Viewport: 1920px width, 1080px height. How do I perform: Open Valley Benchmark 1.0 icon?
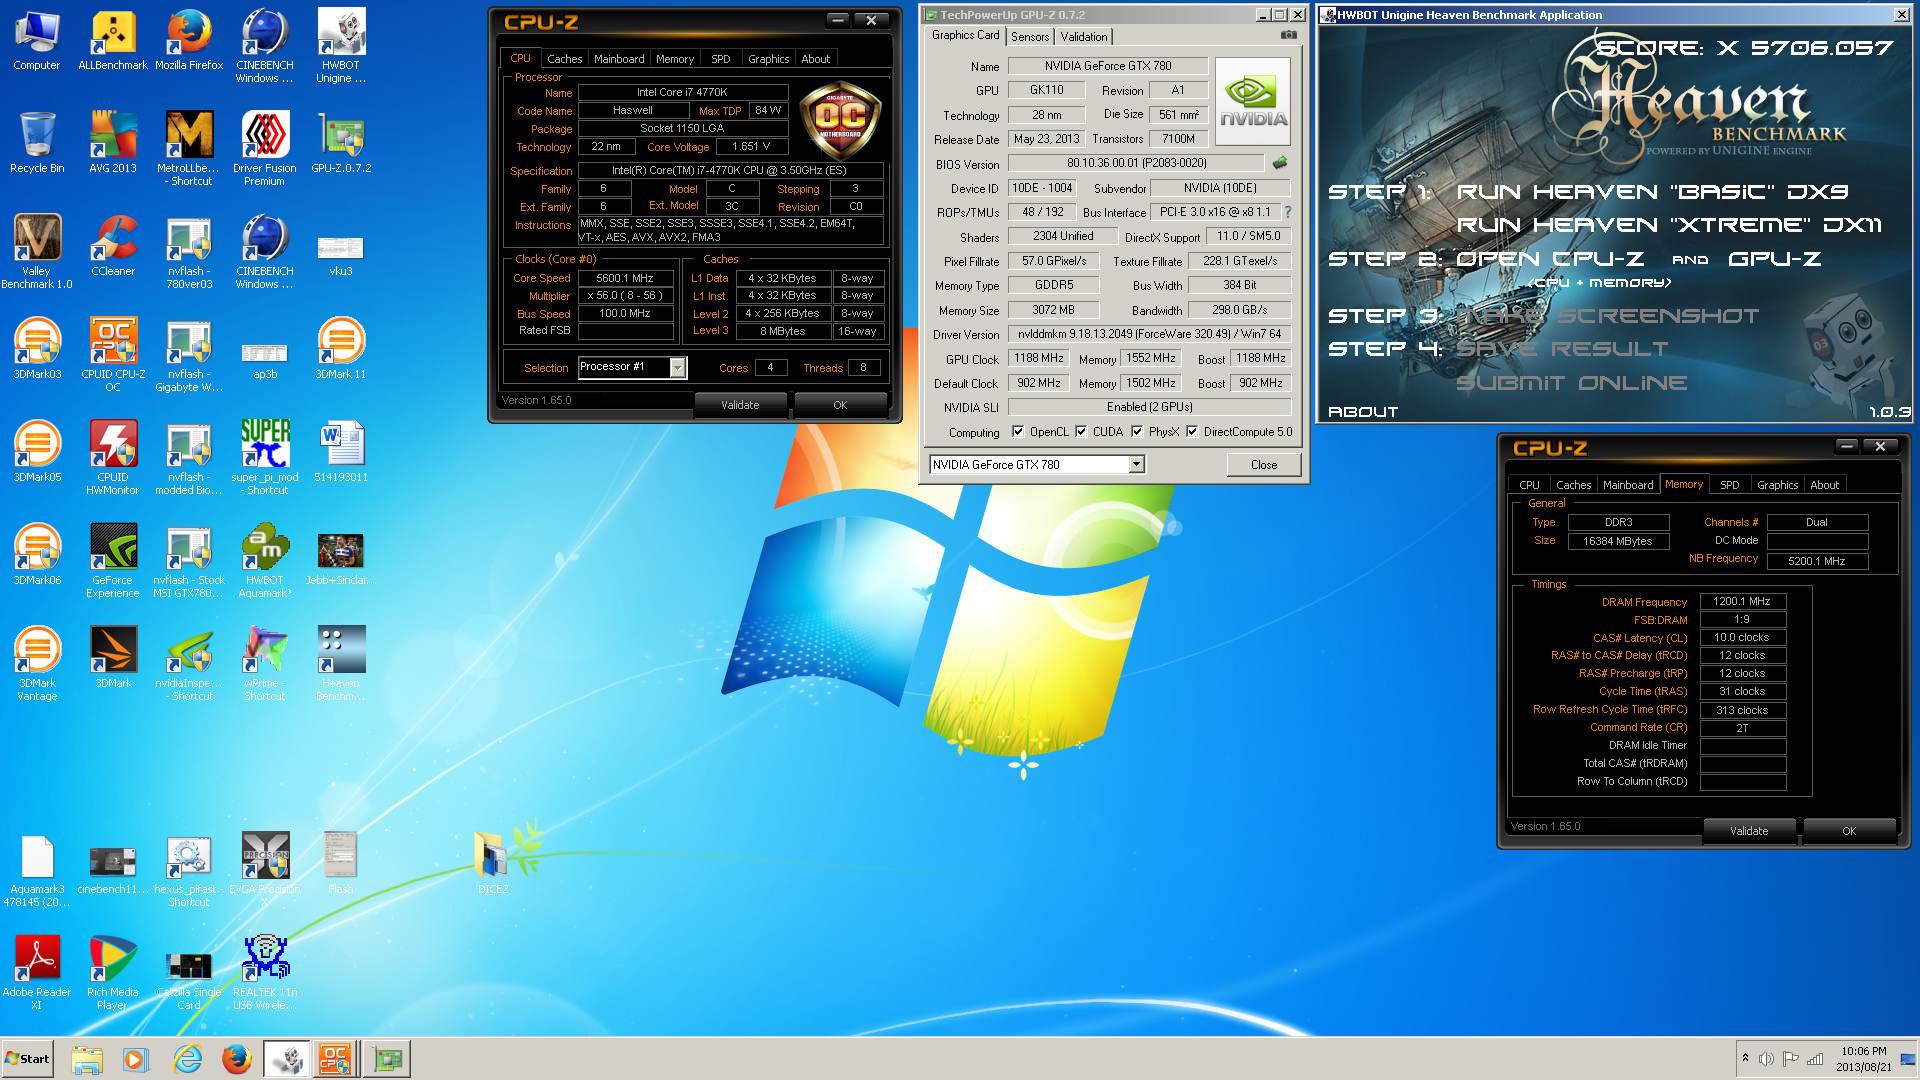point(37,252)
